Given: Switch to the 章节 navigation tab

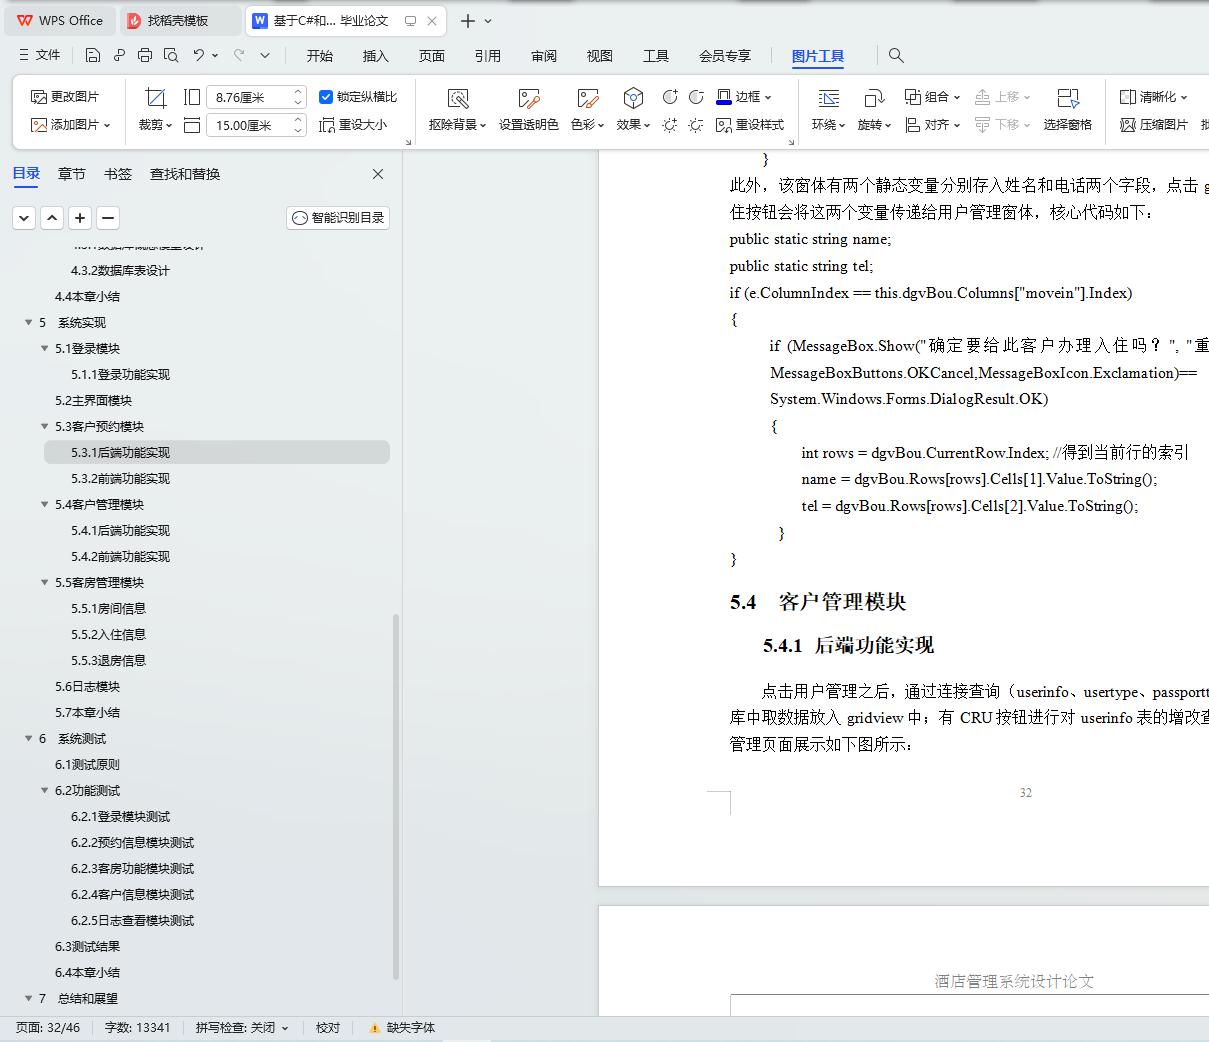Looking at the screenshot, I should click(72, 174).
